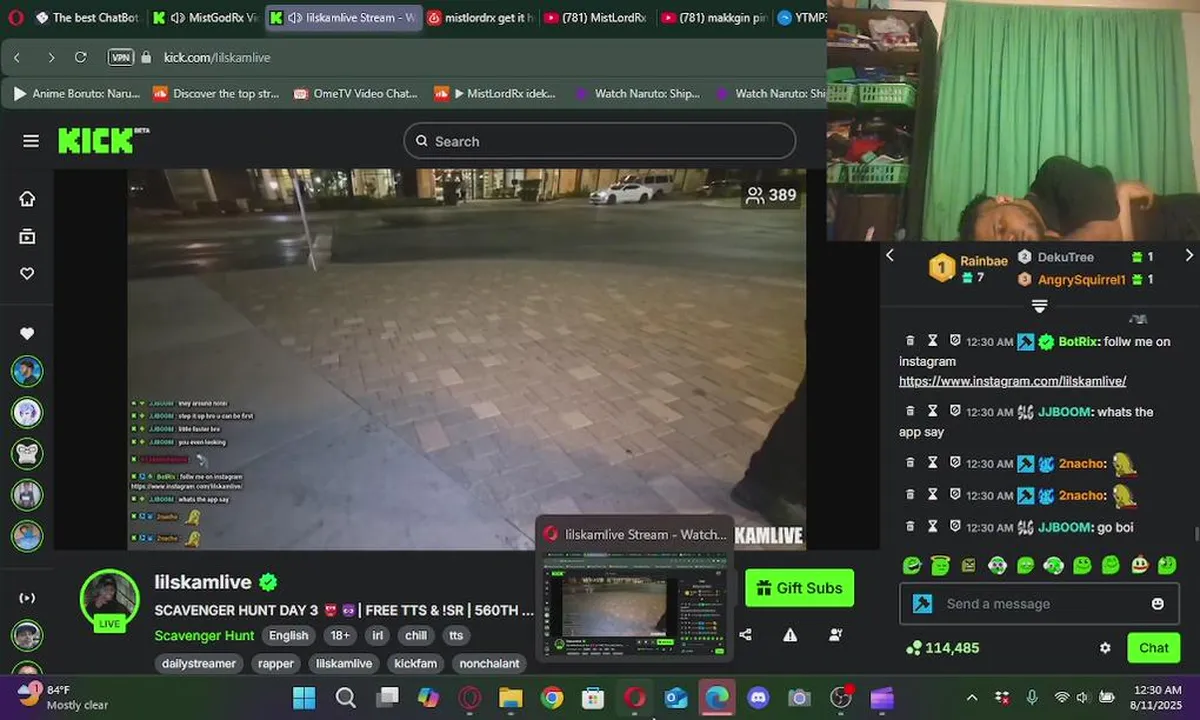Image resolution: width=1200 pixels, height=720 pixels.
Task: Go to next leaderboard page arrow
Action: (1189, 255)
